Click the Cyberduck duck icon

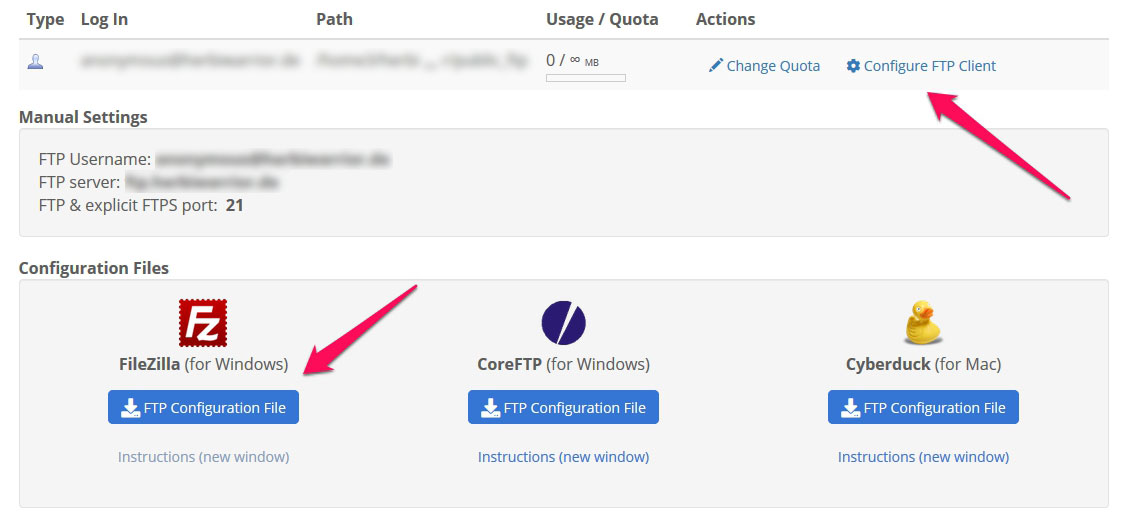click(x=923, y=323)
